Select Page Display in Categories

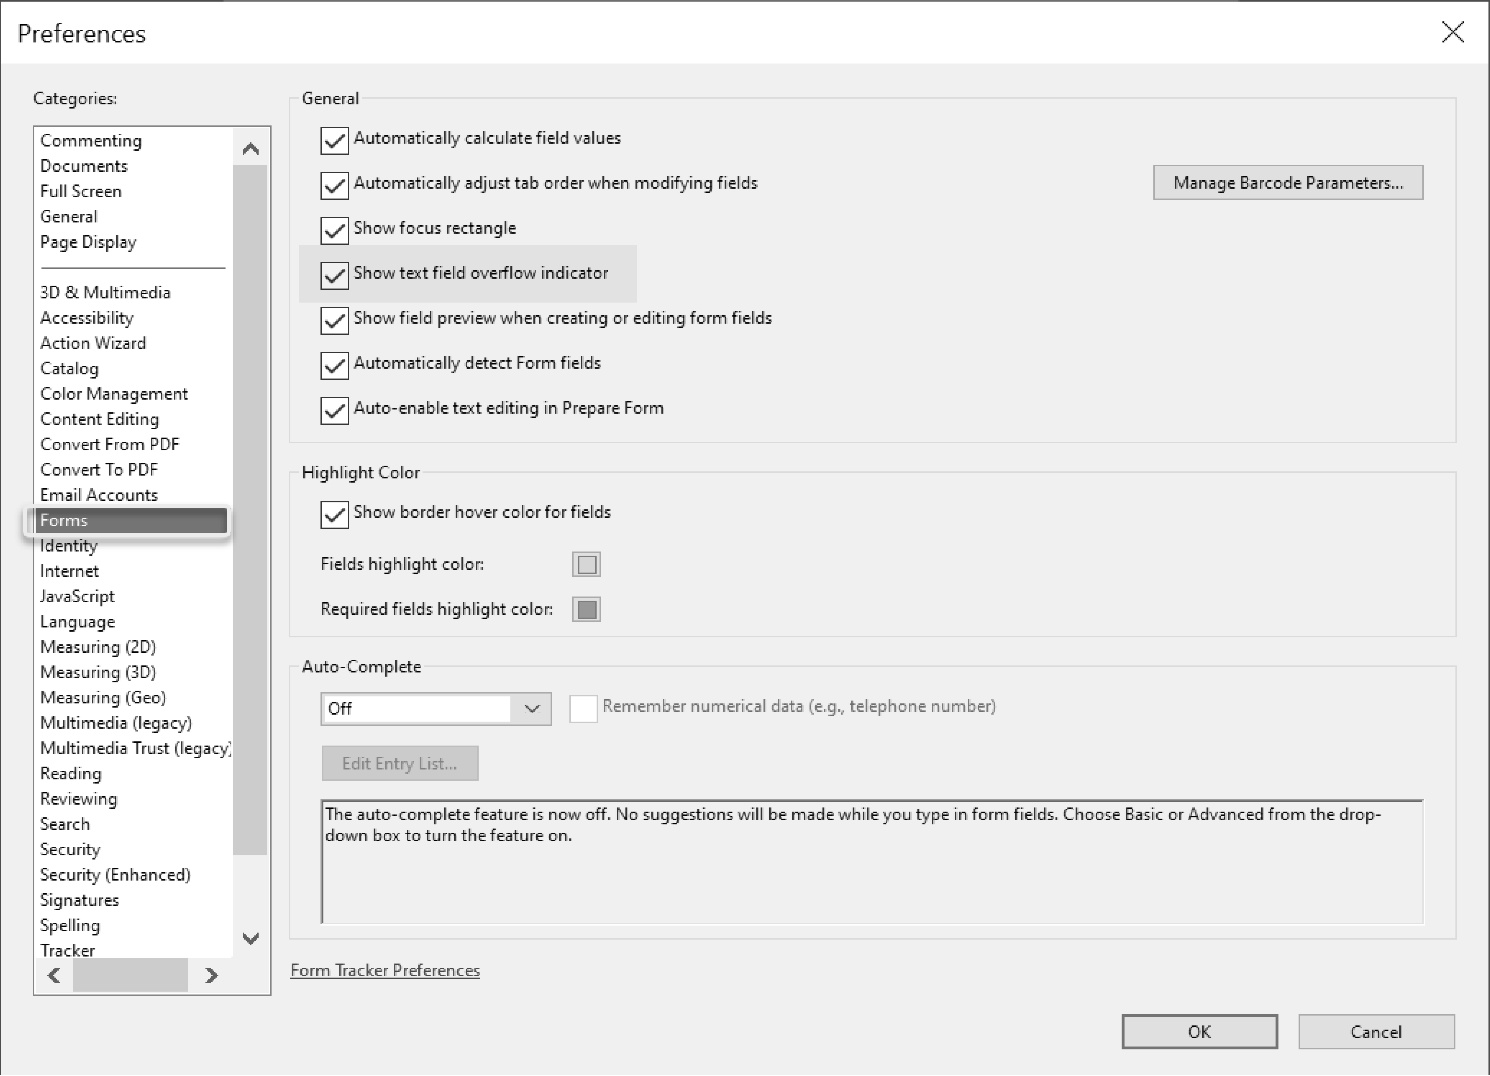tap(88, 242)
